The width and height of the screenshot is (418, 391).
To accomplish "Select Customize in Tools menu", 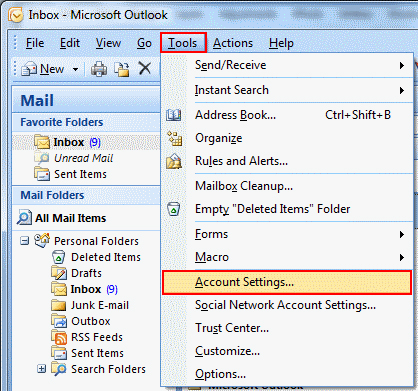I will point(287,351).
